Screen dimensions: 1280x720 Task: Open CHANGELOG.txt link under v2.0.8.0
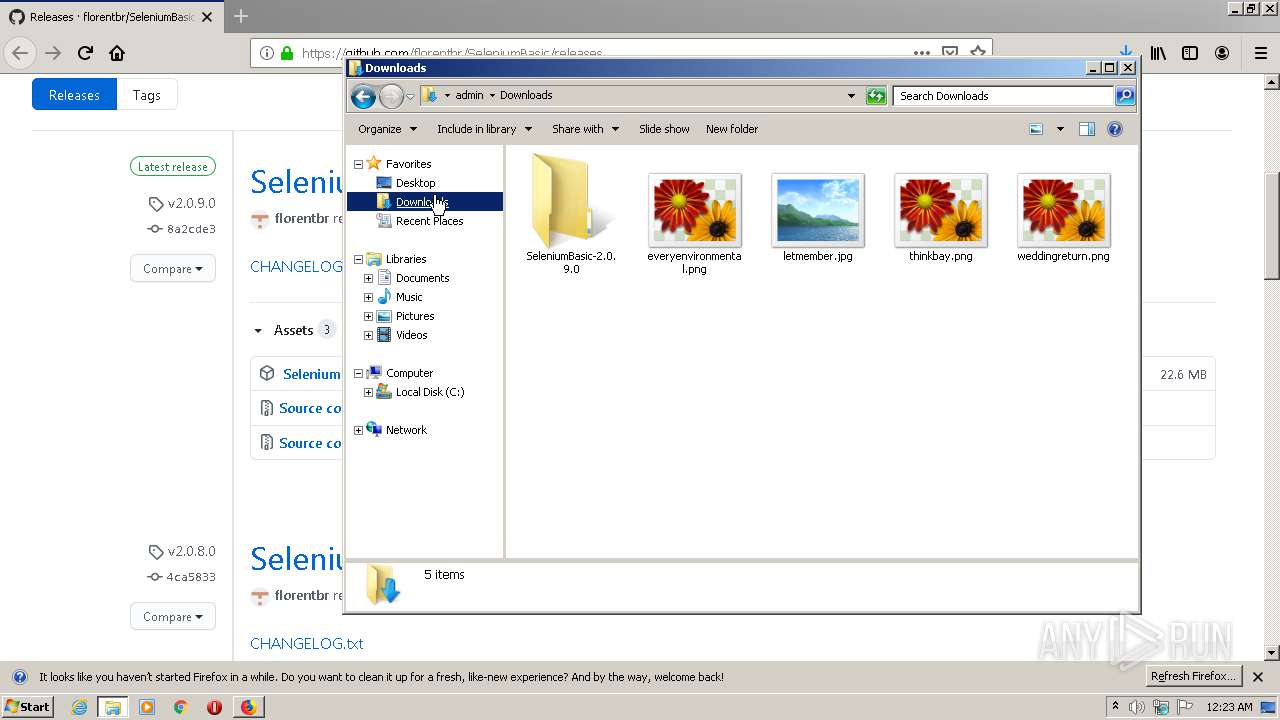pos(306,643)
